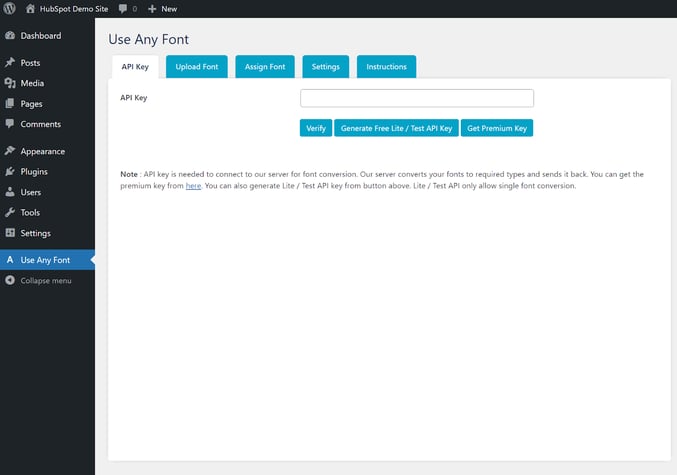The width and height of the screenshot is (677, 475).
Task: Open the comments bubble icon in admin bar
Action: tap(123, 9)
